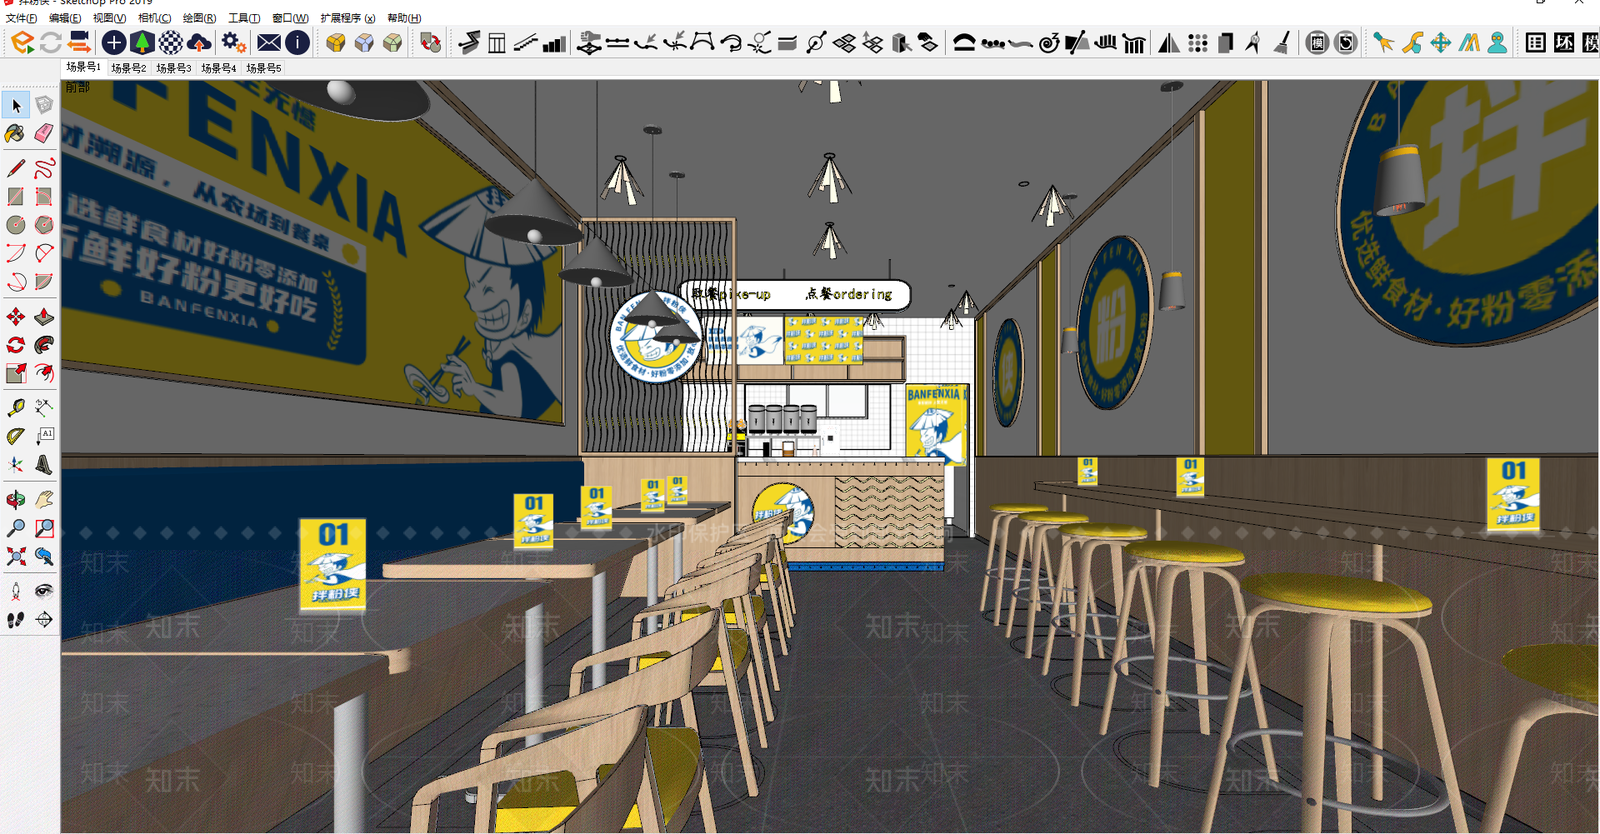The height and width of the screenshot is (834, 1600).
Task: Select the Follow Me tool
Action: click(44, 345)
